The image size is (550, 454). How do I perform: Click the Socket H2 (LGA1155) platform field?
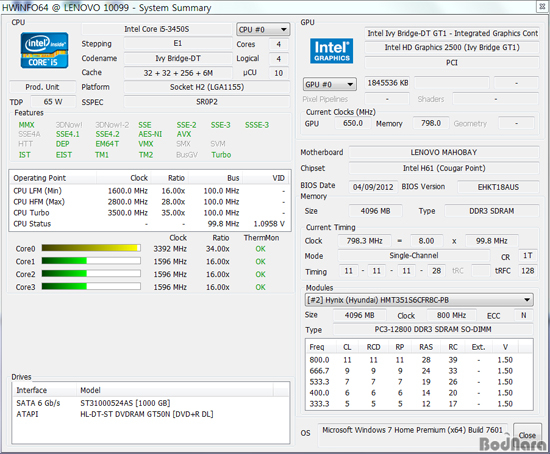(207, 87)
